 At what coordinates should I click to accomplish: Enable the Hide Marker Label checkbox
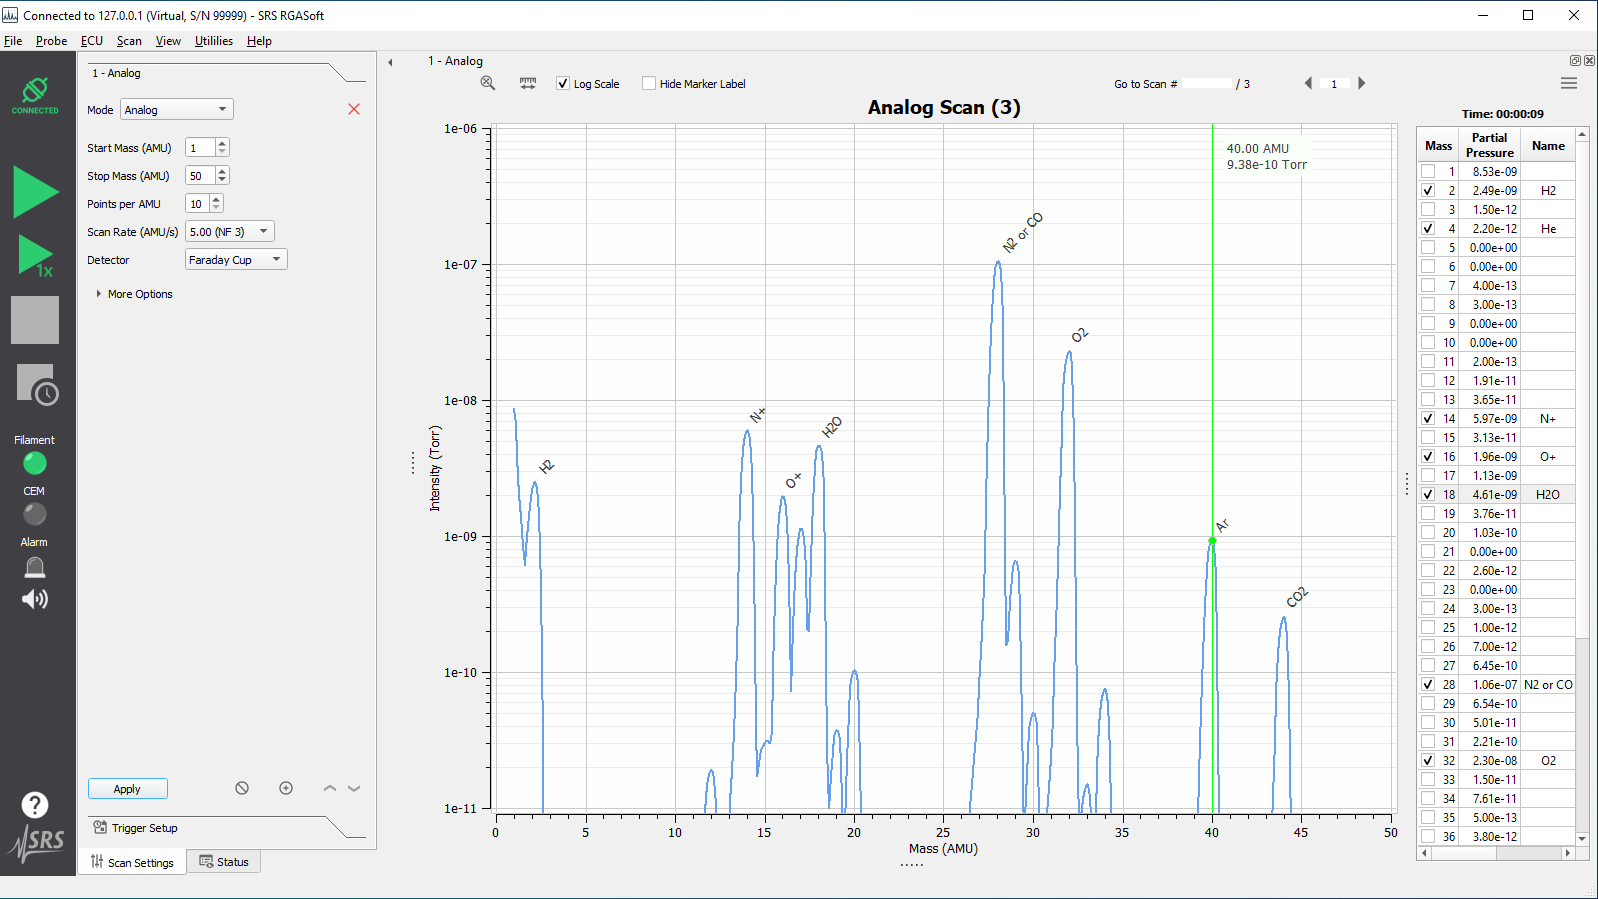649,84
